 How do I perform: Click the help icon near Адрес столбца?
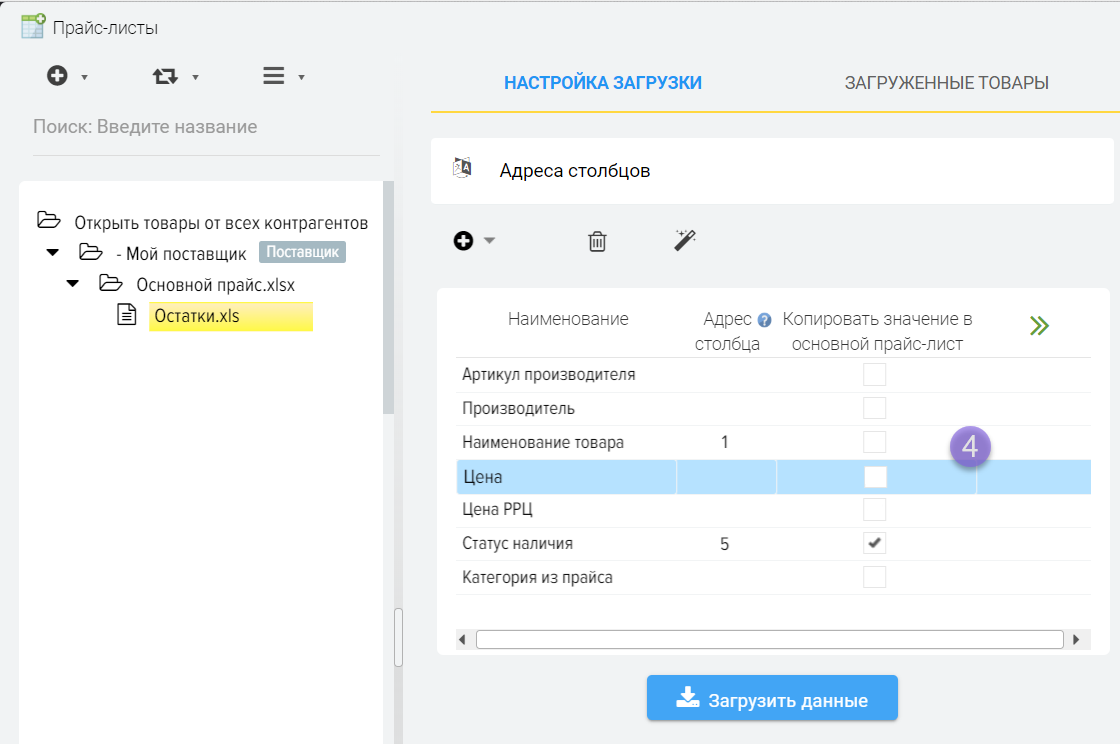pyautogui.click(x=764, y=320)
